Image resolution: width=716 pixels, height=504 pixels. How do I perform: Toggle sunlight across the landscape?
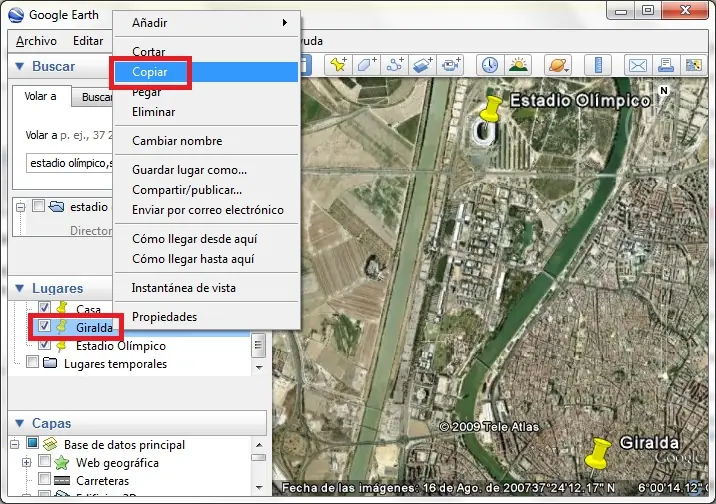pyautogui.click(x=518, y=65)
